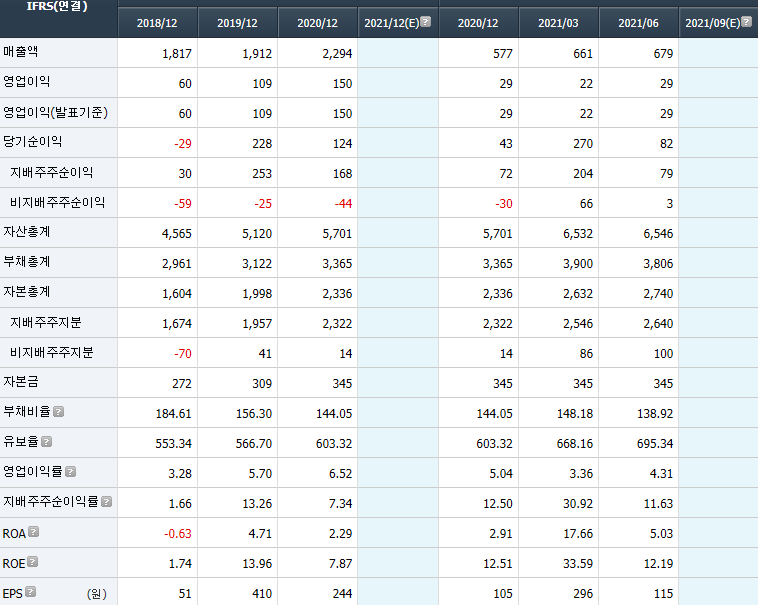758x605 pixels.
Task: Click the help icon next to 영업이익률
Action: pyautogui.click(x=71, y=472)
